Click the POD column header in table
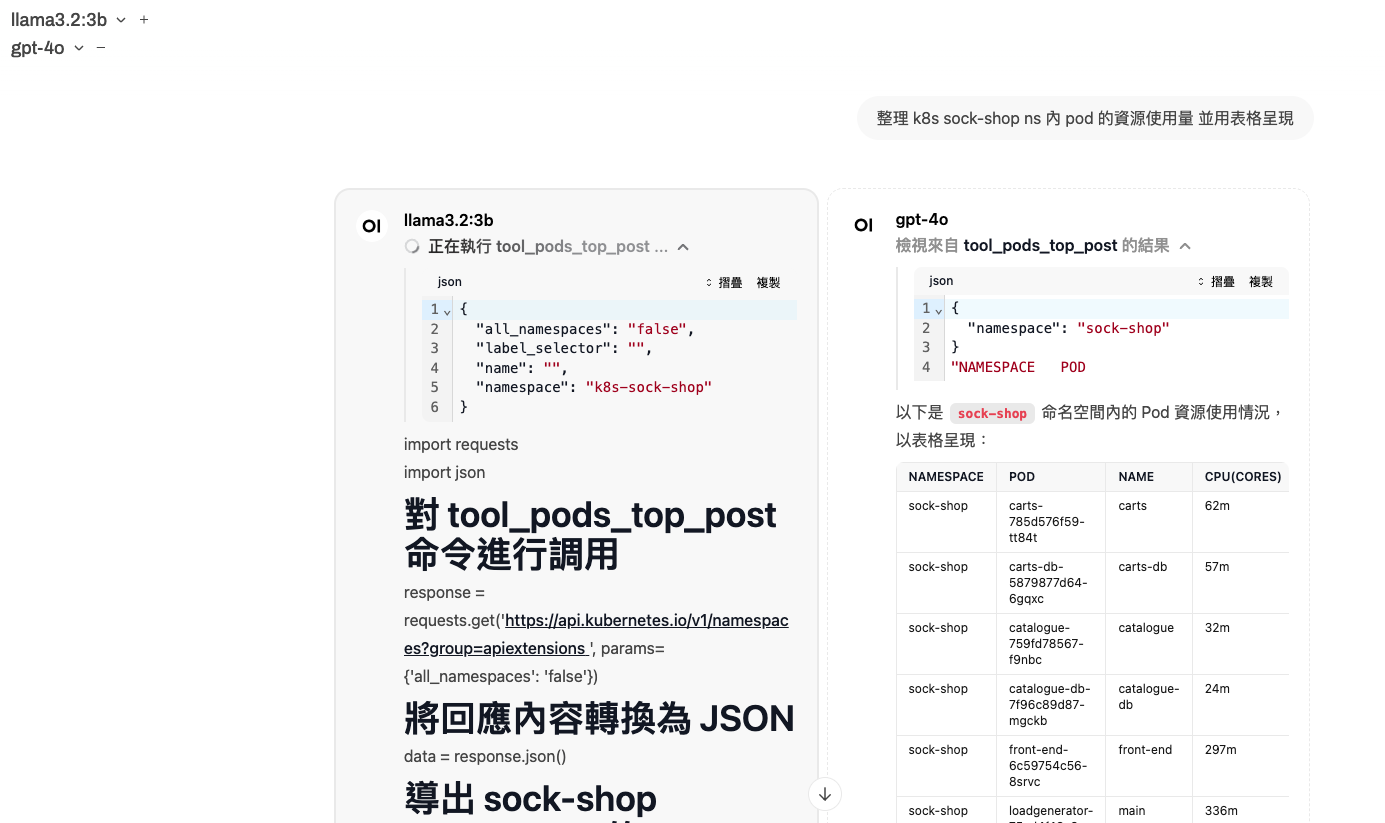The image size is (1385, 823). coord(1021,477)
